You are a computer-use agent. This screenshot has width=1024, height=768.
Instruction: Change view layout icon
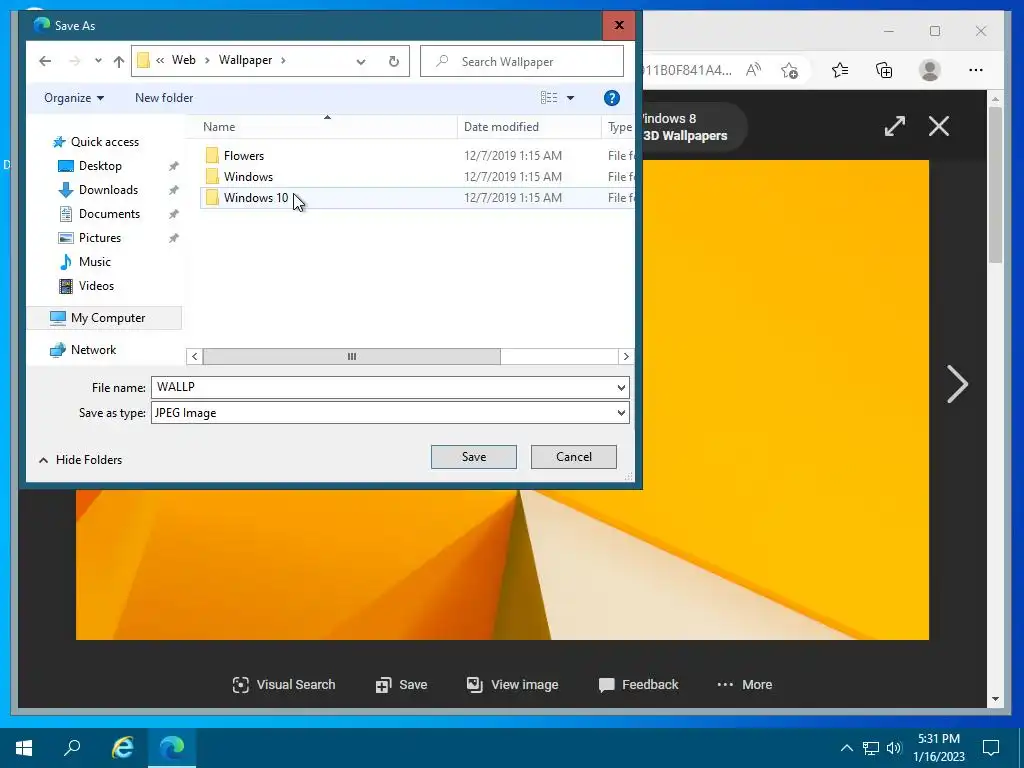point(549,98)
